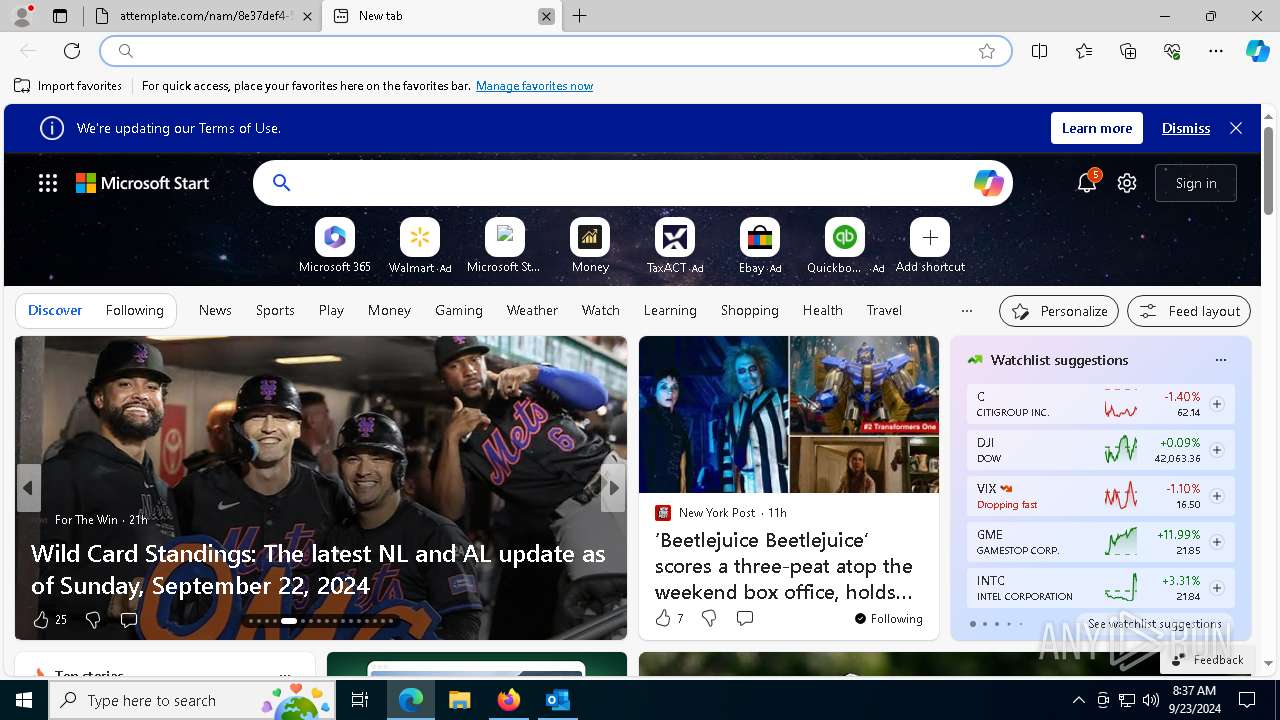Open Browser essentials icon

click(1172, 51)
